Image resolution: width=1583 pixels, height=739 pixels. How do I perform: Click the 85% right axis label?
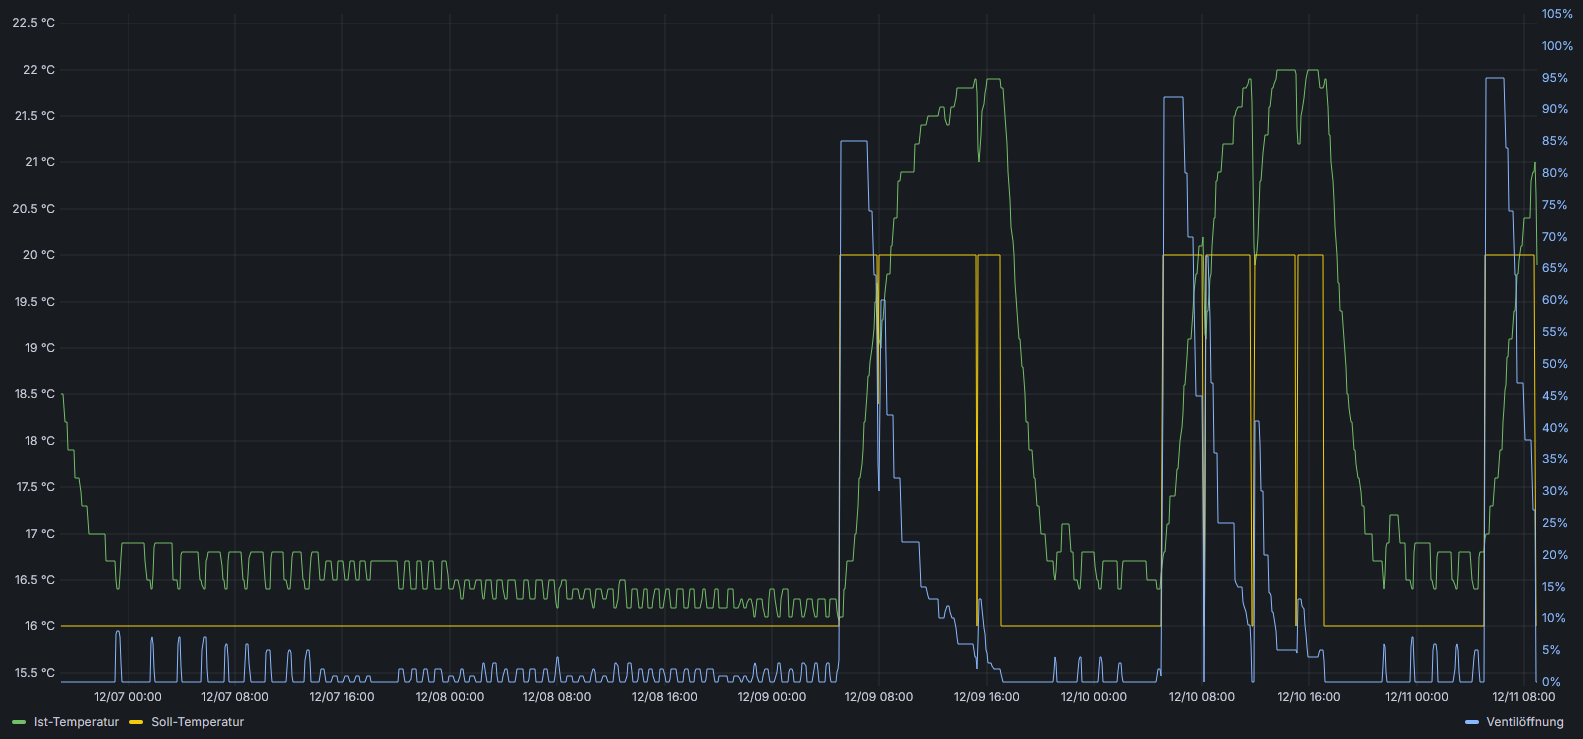click(x=1555, y=141)
